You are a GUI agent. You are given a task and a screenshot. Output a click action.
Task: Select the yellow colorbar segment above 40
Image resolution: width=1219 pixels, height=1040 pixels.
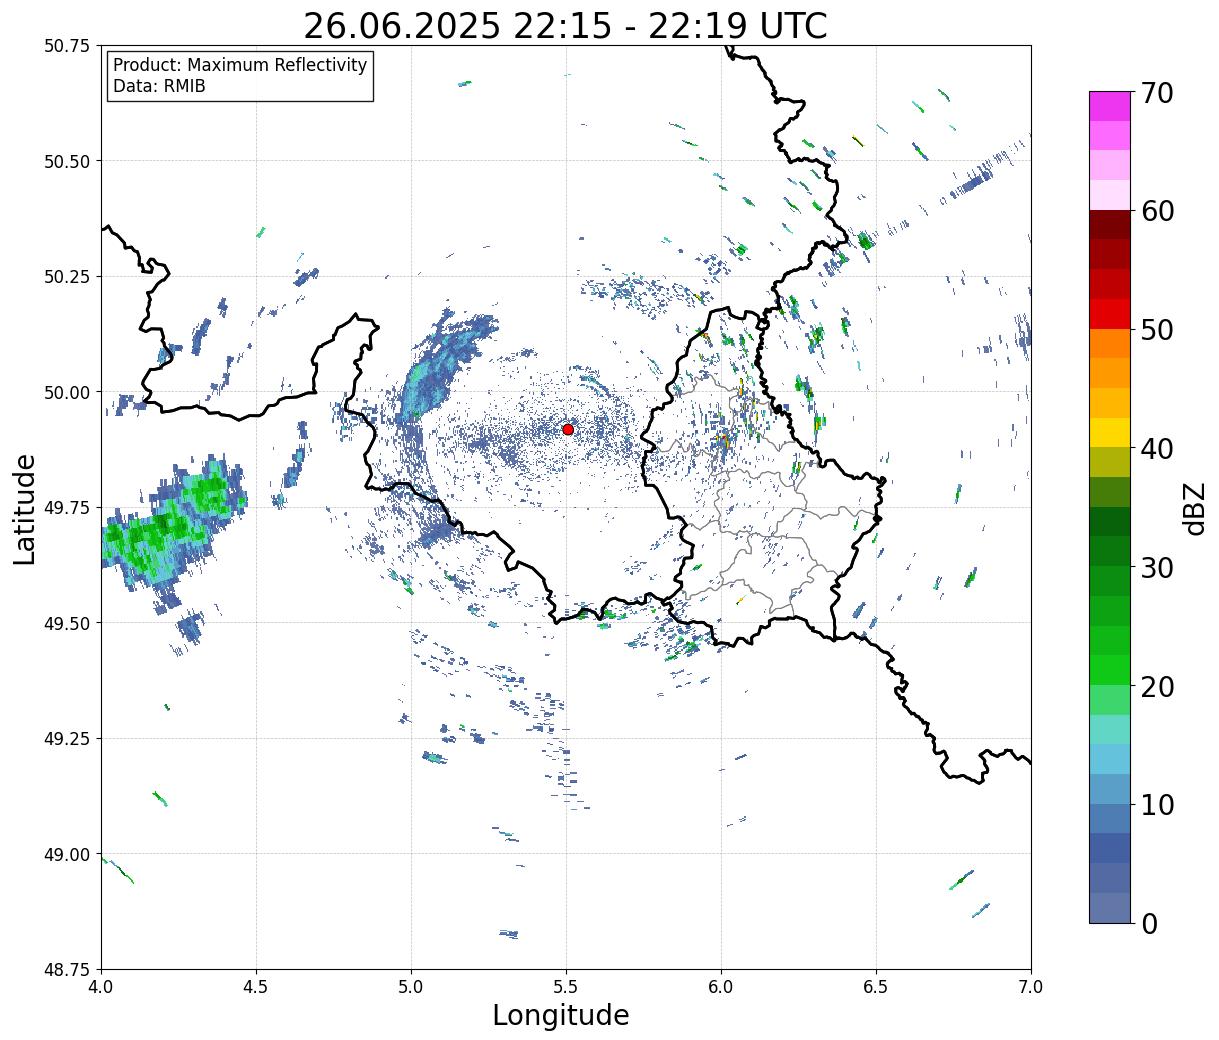(x=1110, y=432)
